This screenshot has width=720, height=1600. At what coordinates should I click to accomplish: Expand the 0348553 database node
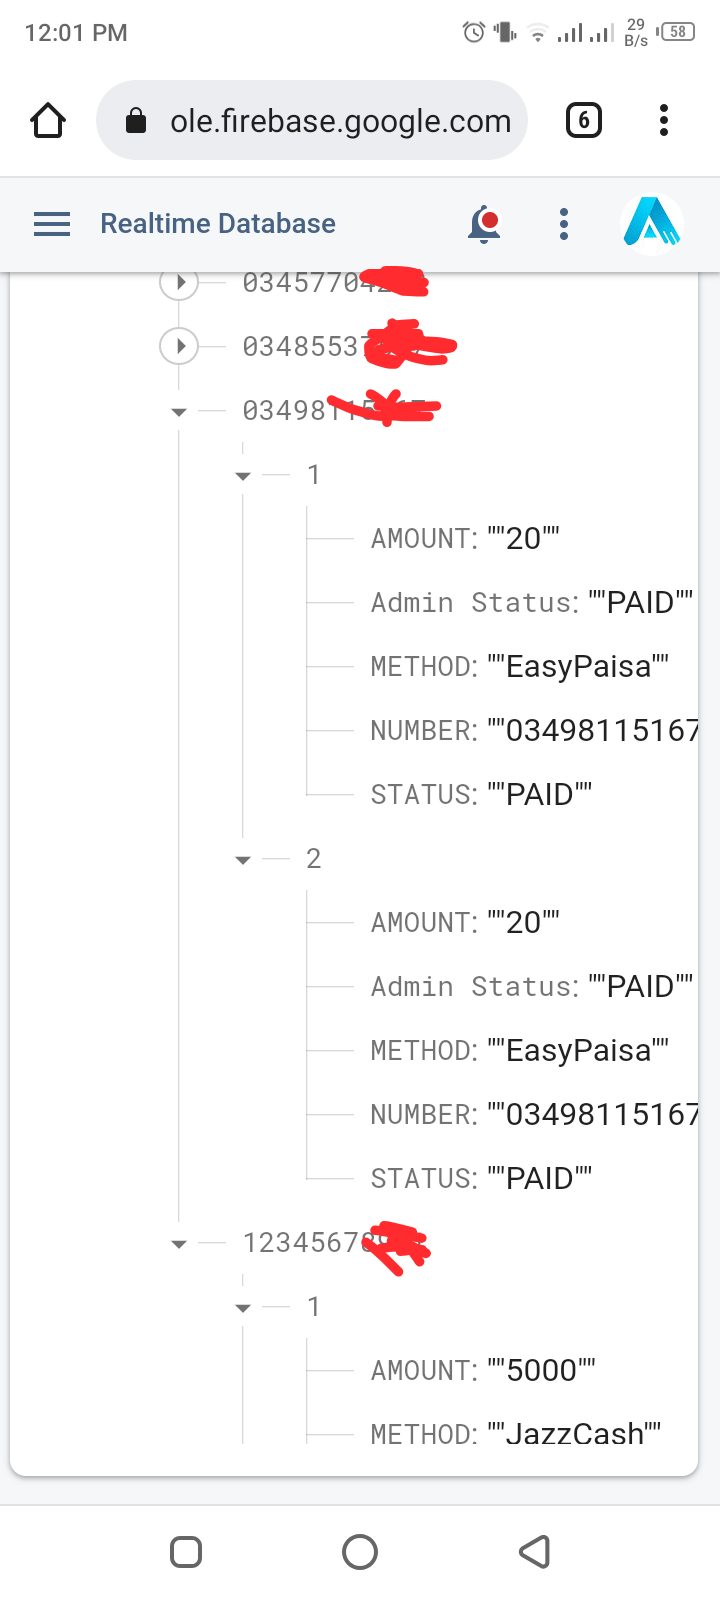tap(180, 347)
